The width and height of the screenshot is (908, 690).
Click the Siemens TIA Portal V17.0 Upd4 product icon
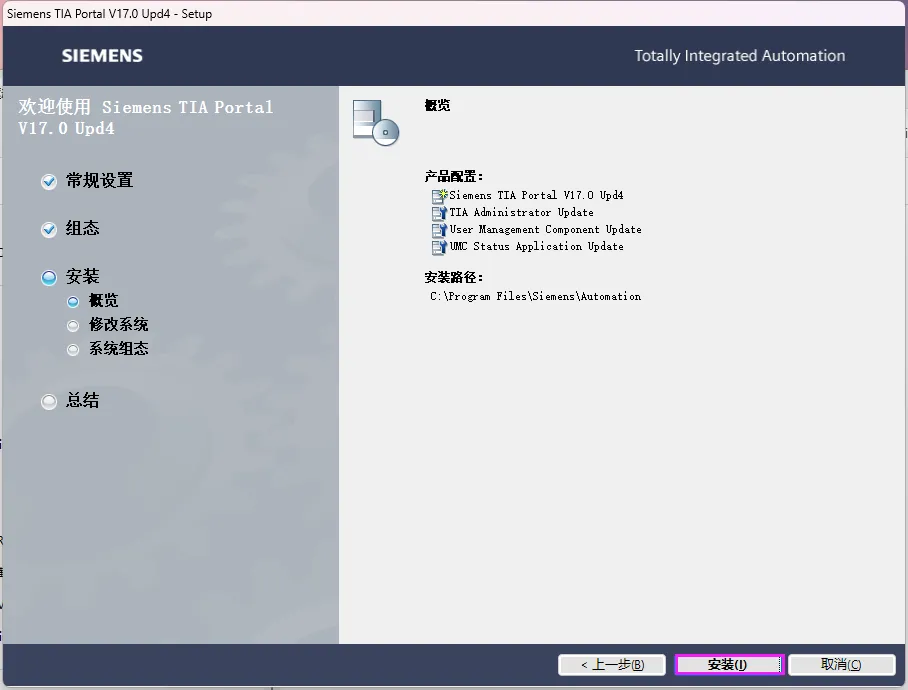[x=440, y=196]
